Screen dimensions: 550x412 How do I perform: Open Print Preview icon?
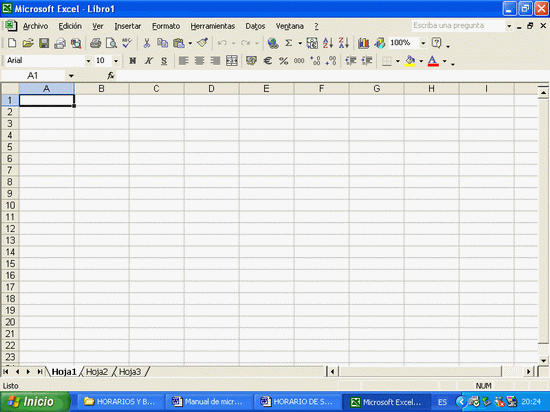(111, 43)
